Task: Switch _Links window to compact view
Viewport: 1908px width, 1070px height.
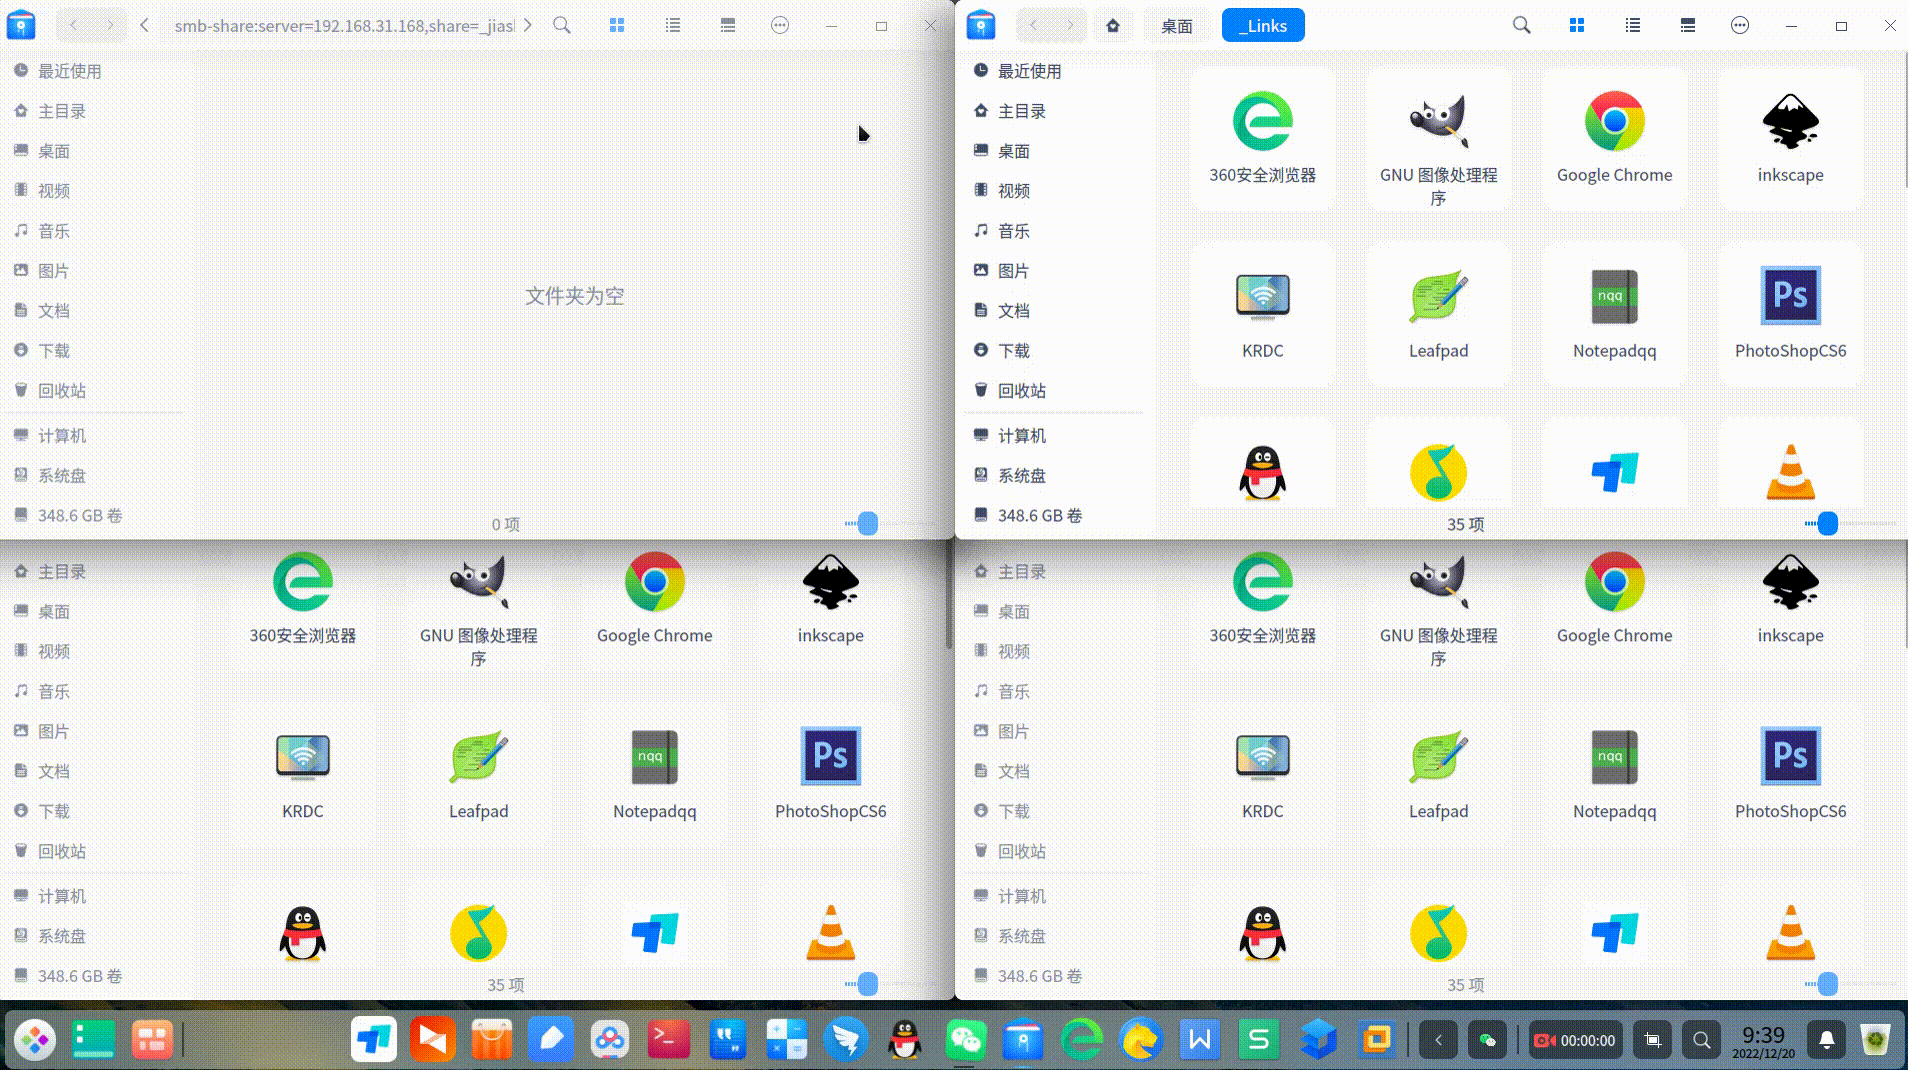Action: [x=1688, y=26]
